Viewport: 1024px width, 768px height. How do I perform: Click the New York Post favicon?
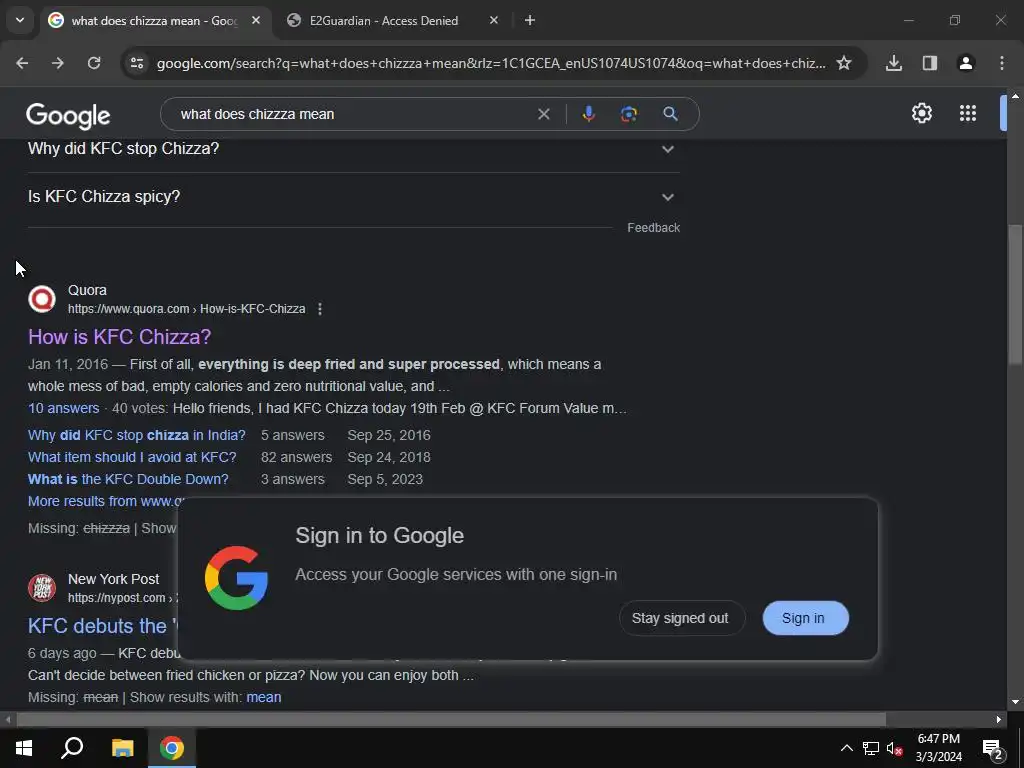pos(42,588)
